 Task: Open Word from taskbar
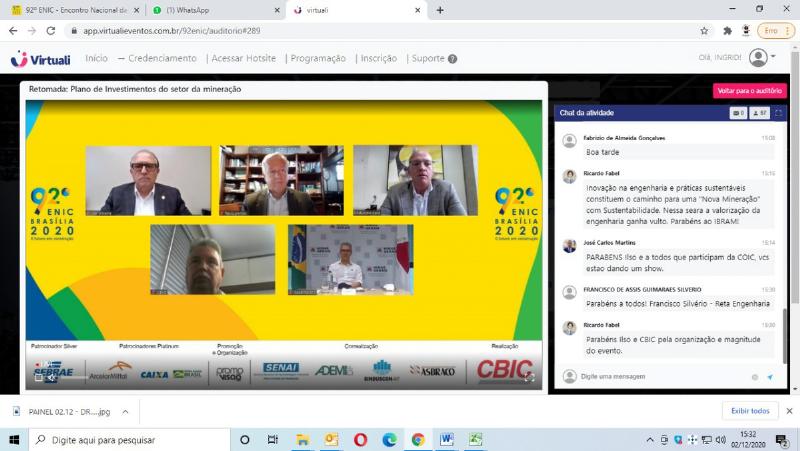(447, 440)
